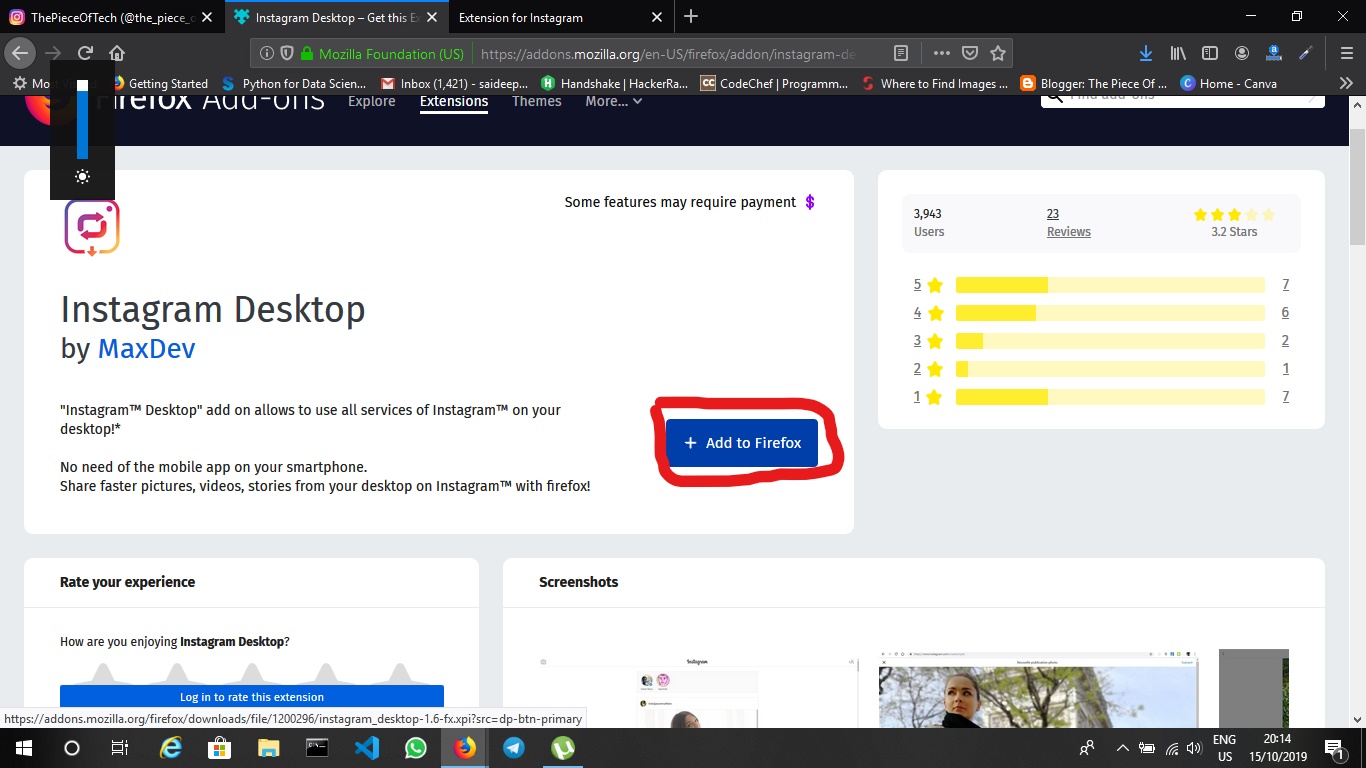Open Firefox account icon in toolbar
1366x768 pixels.
click(x=1242, y=53)
